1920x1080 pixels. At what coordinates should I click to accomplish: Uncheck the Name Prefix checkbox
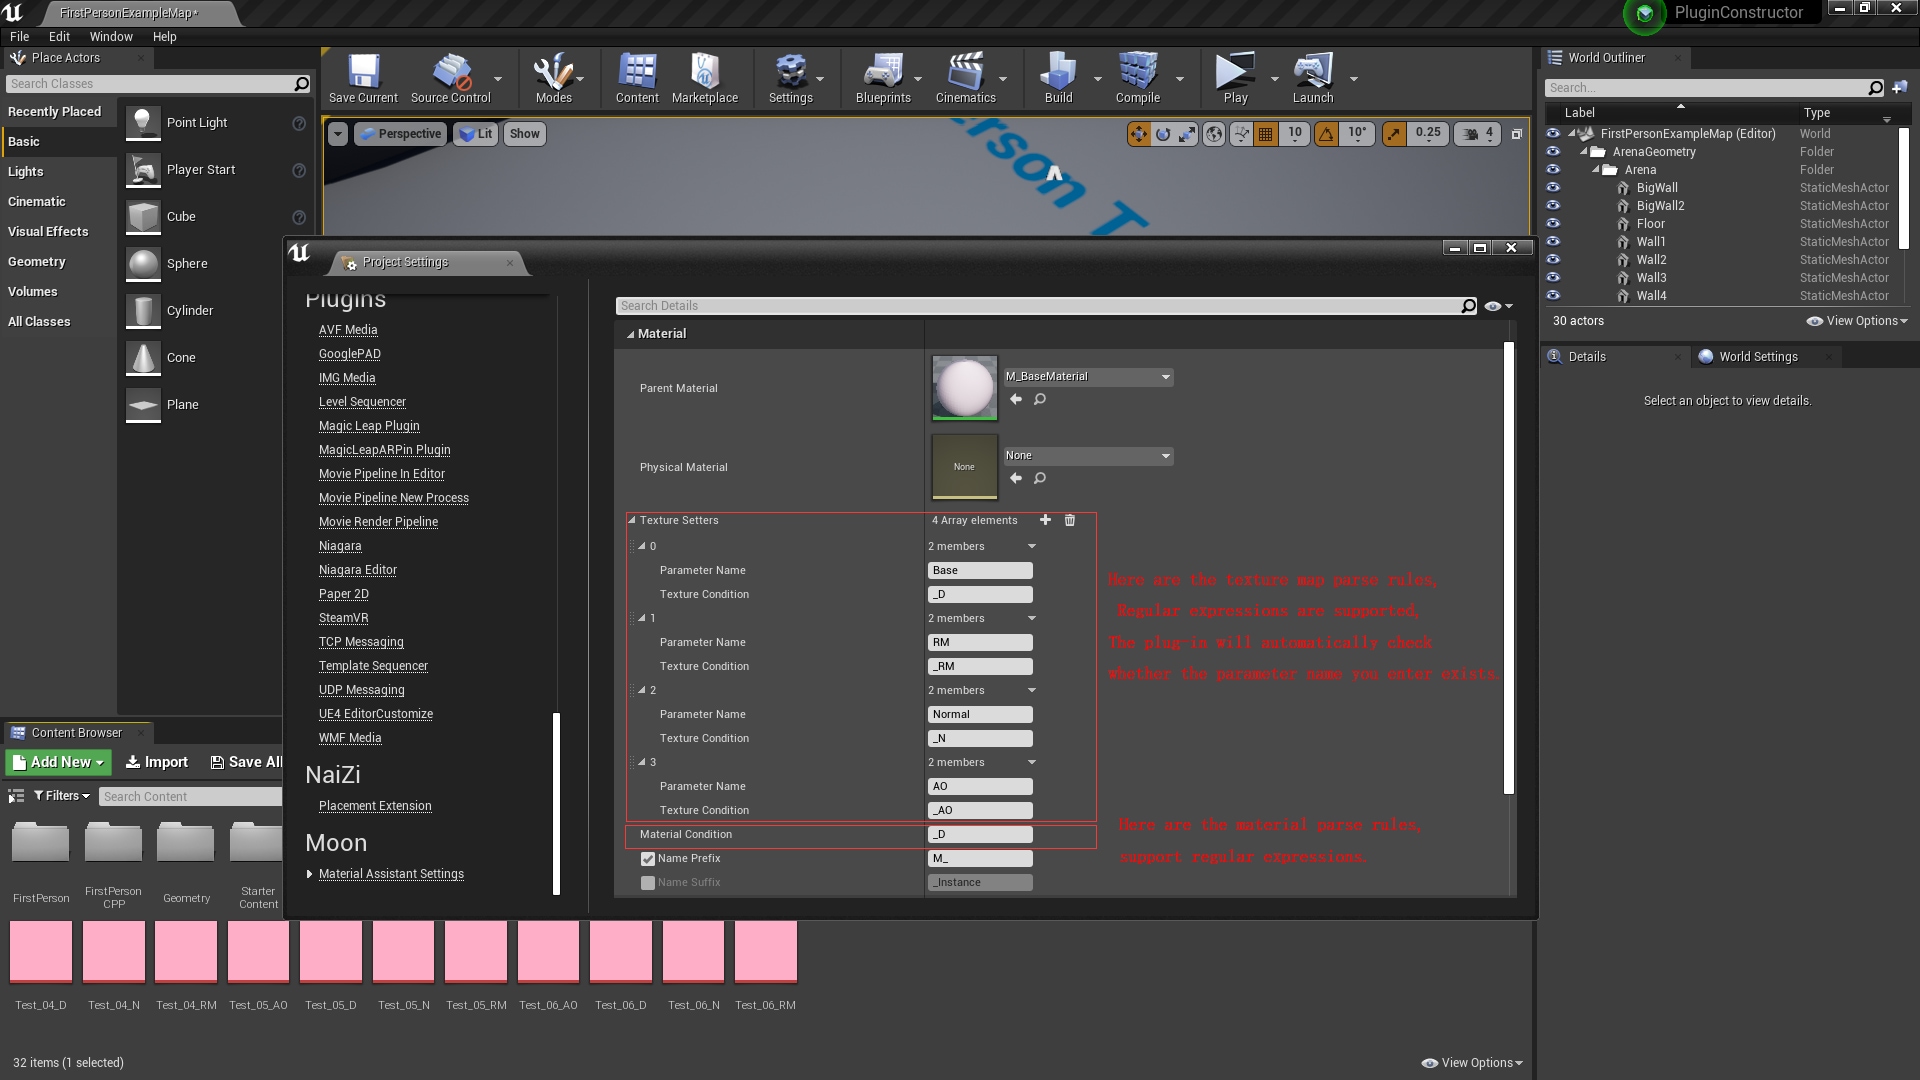647,858
